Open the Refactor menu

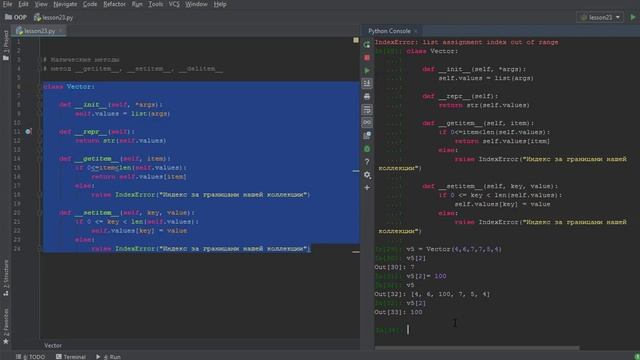[114, 4]
